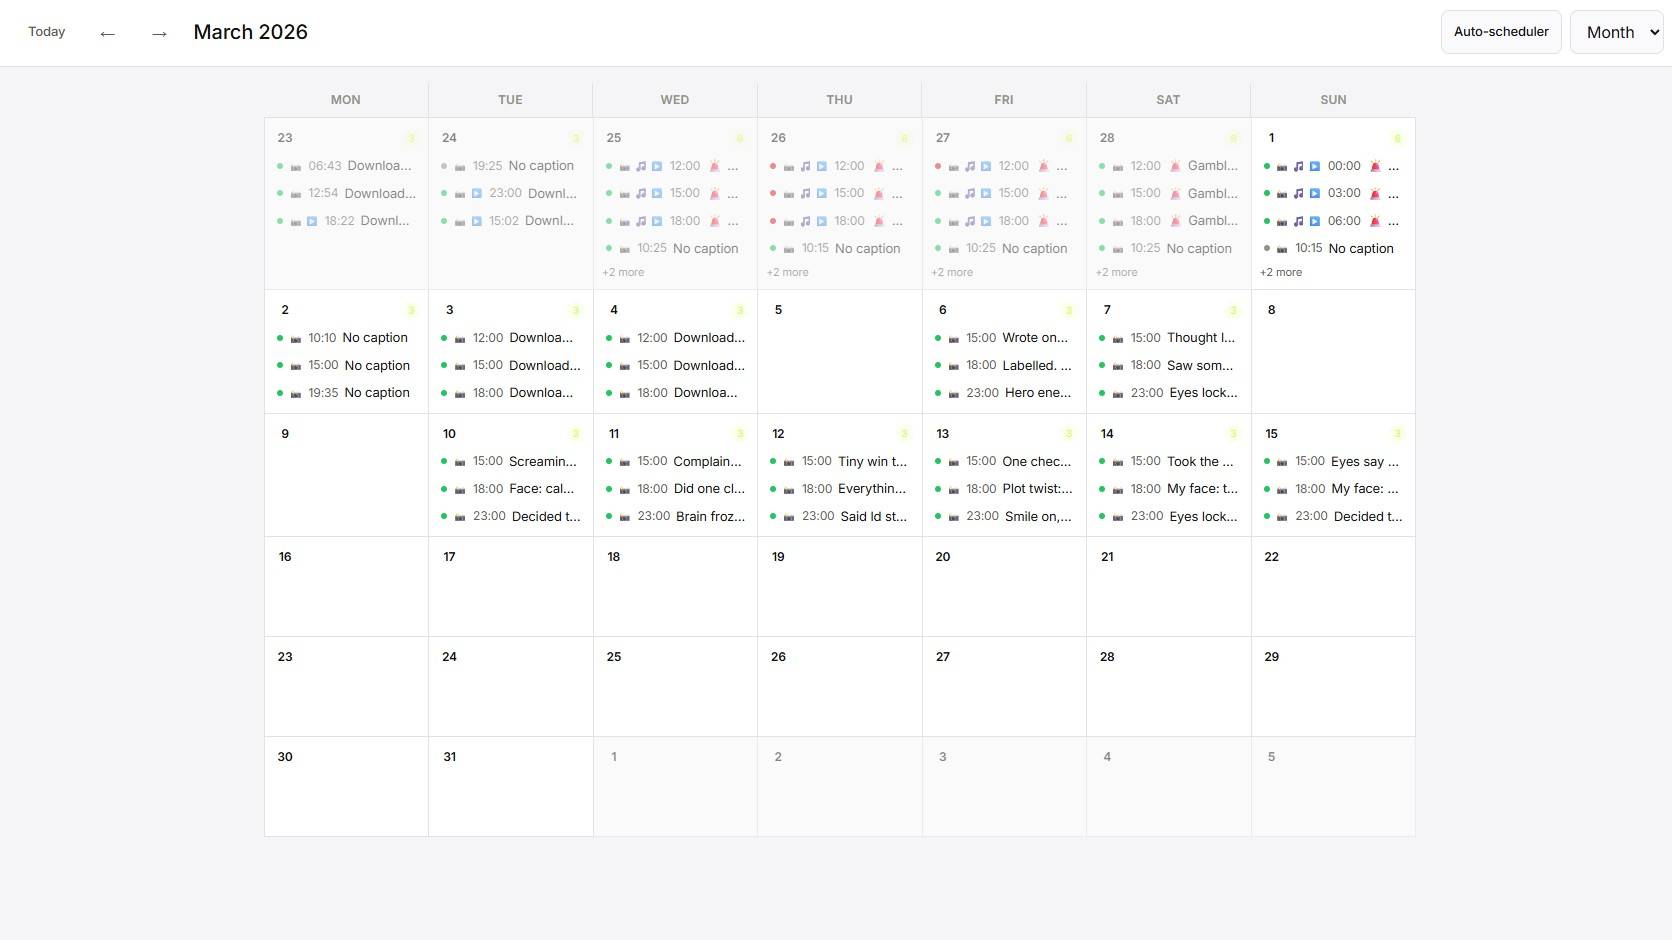Open the 23:00 'Said Id st...' post on March 12

tap(839, 516)
